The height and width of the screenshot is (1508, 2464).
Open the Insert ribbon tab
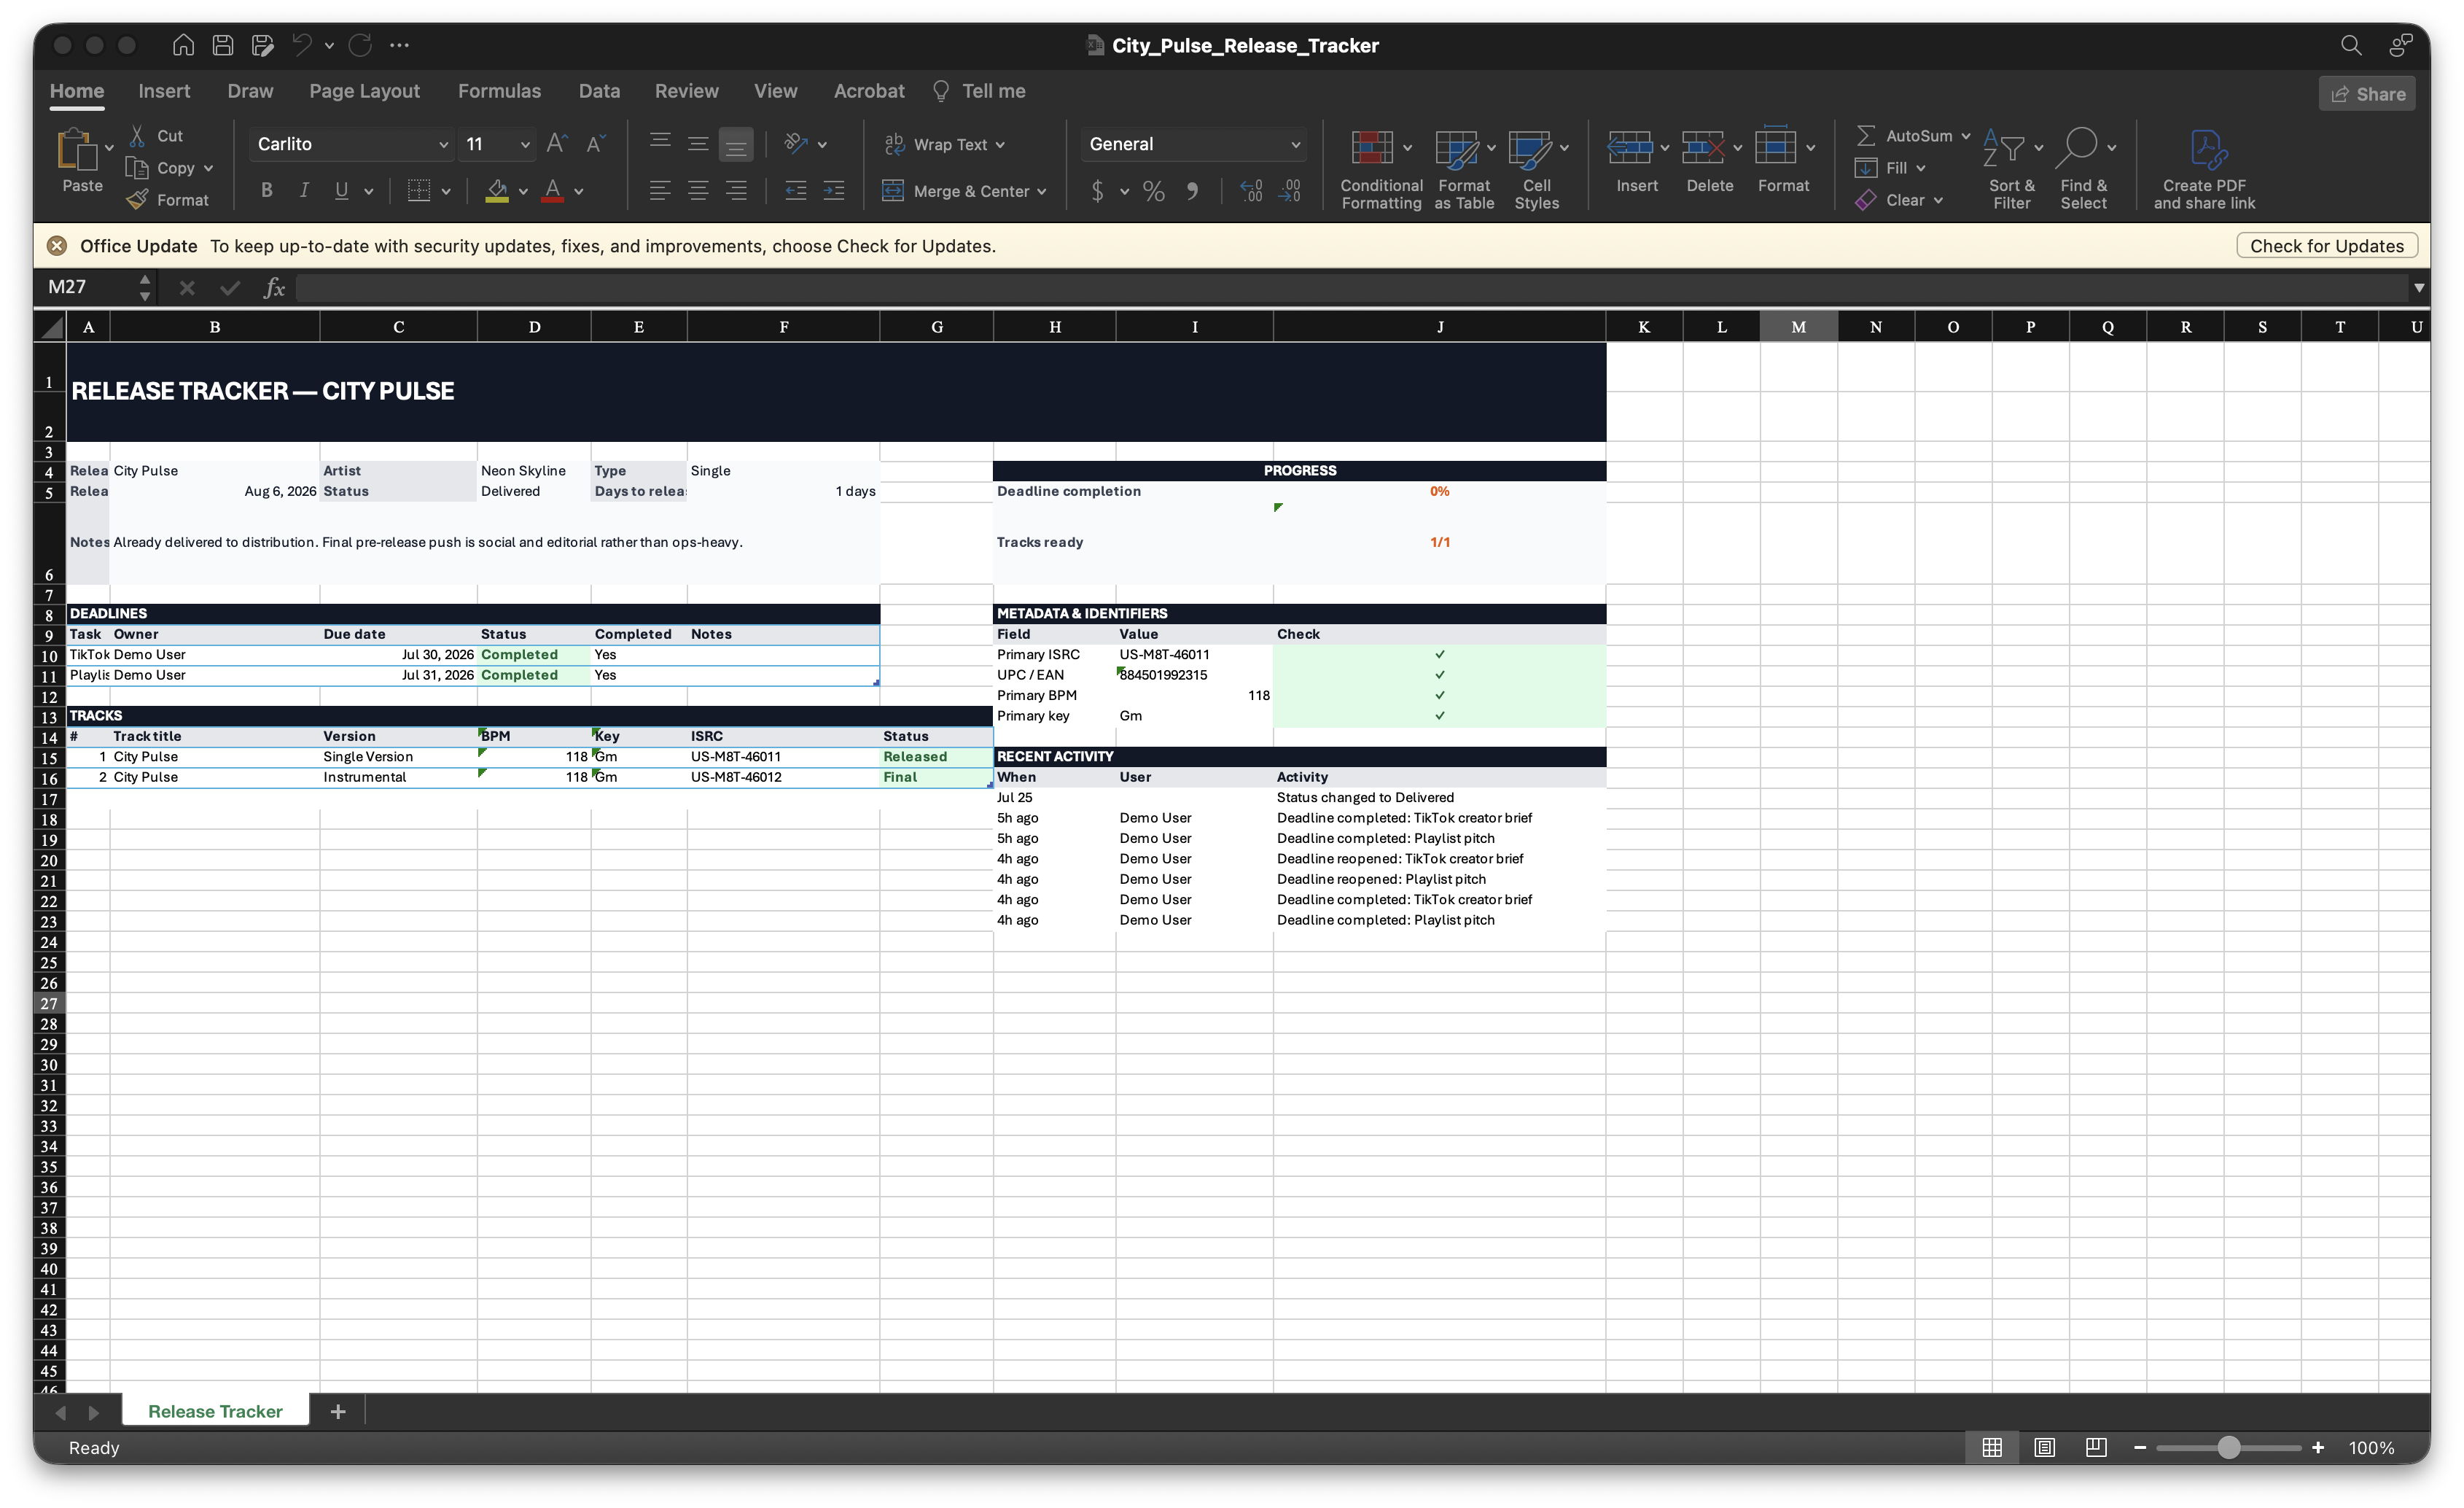click(x=164, y=91)
